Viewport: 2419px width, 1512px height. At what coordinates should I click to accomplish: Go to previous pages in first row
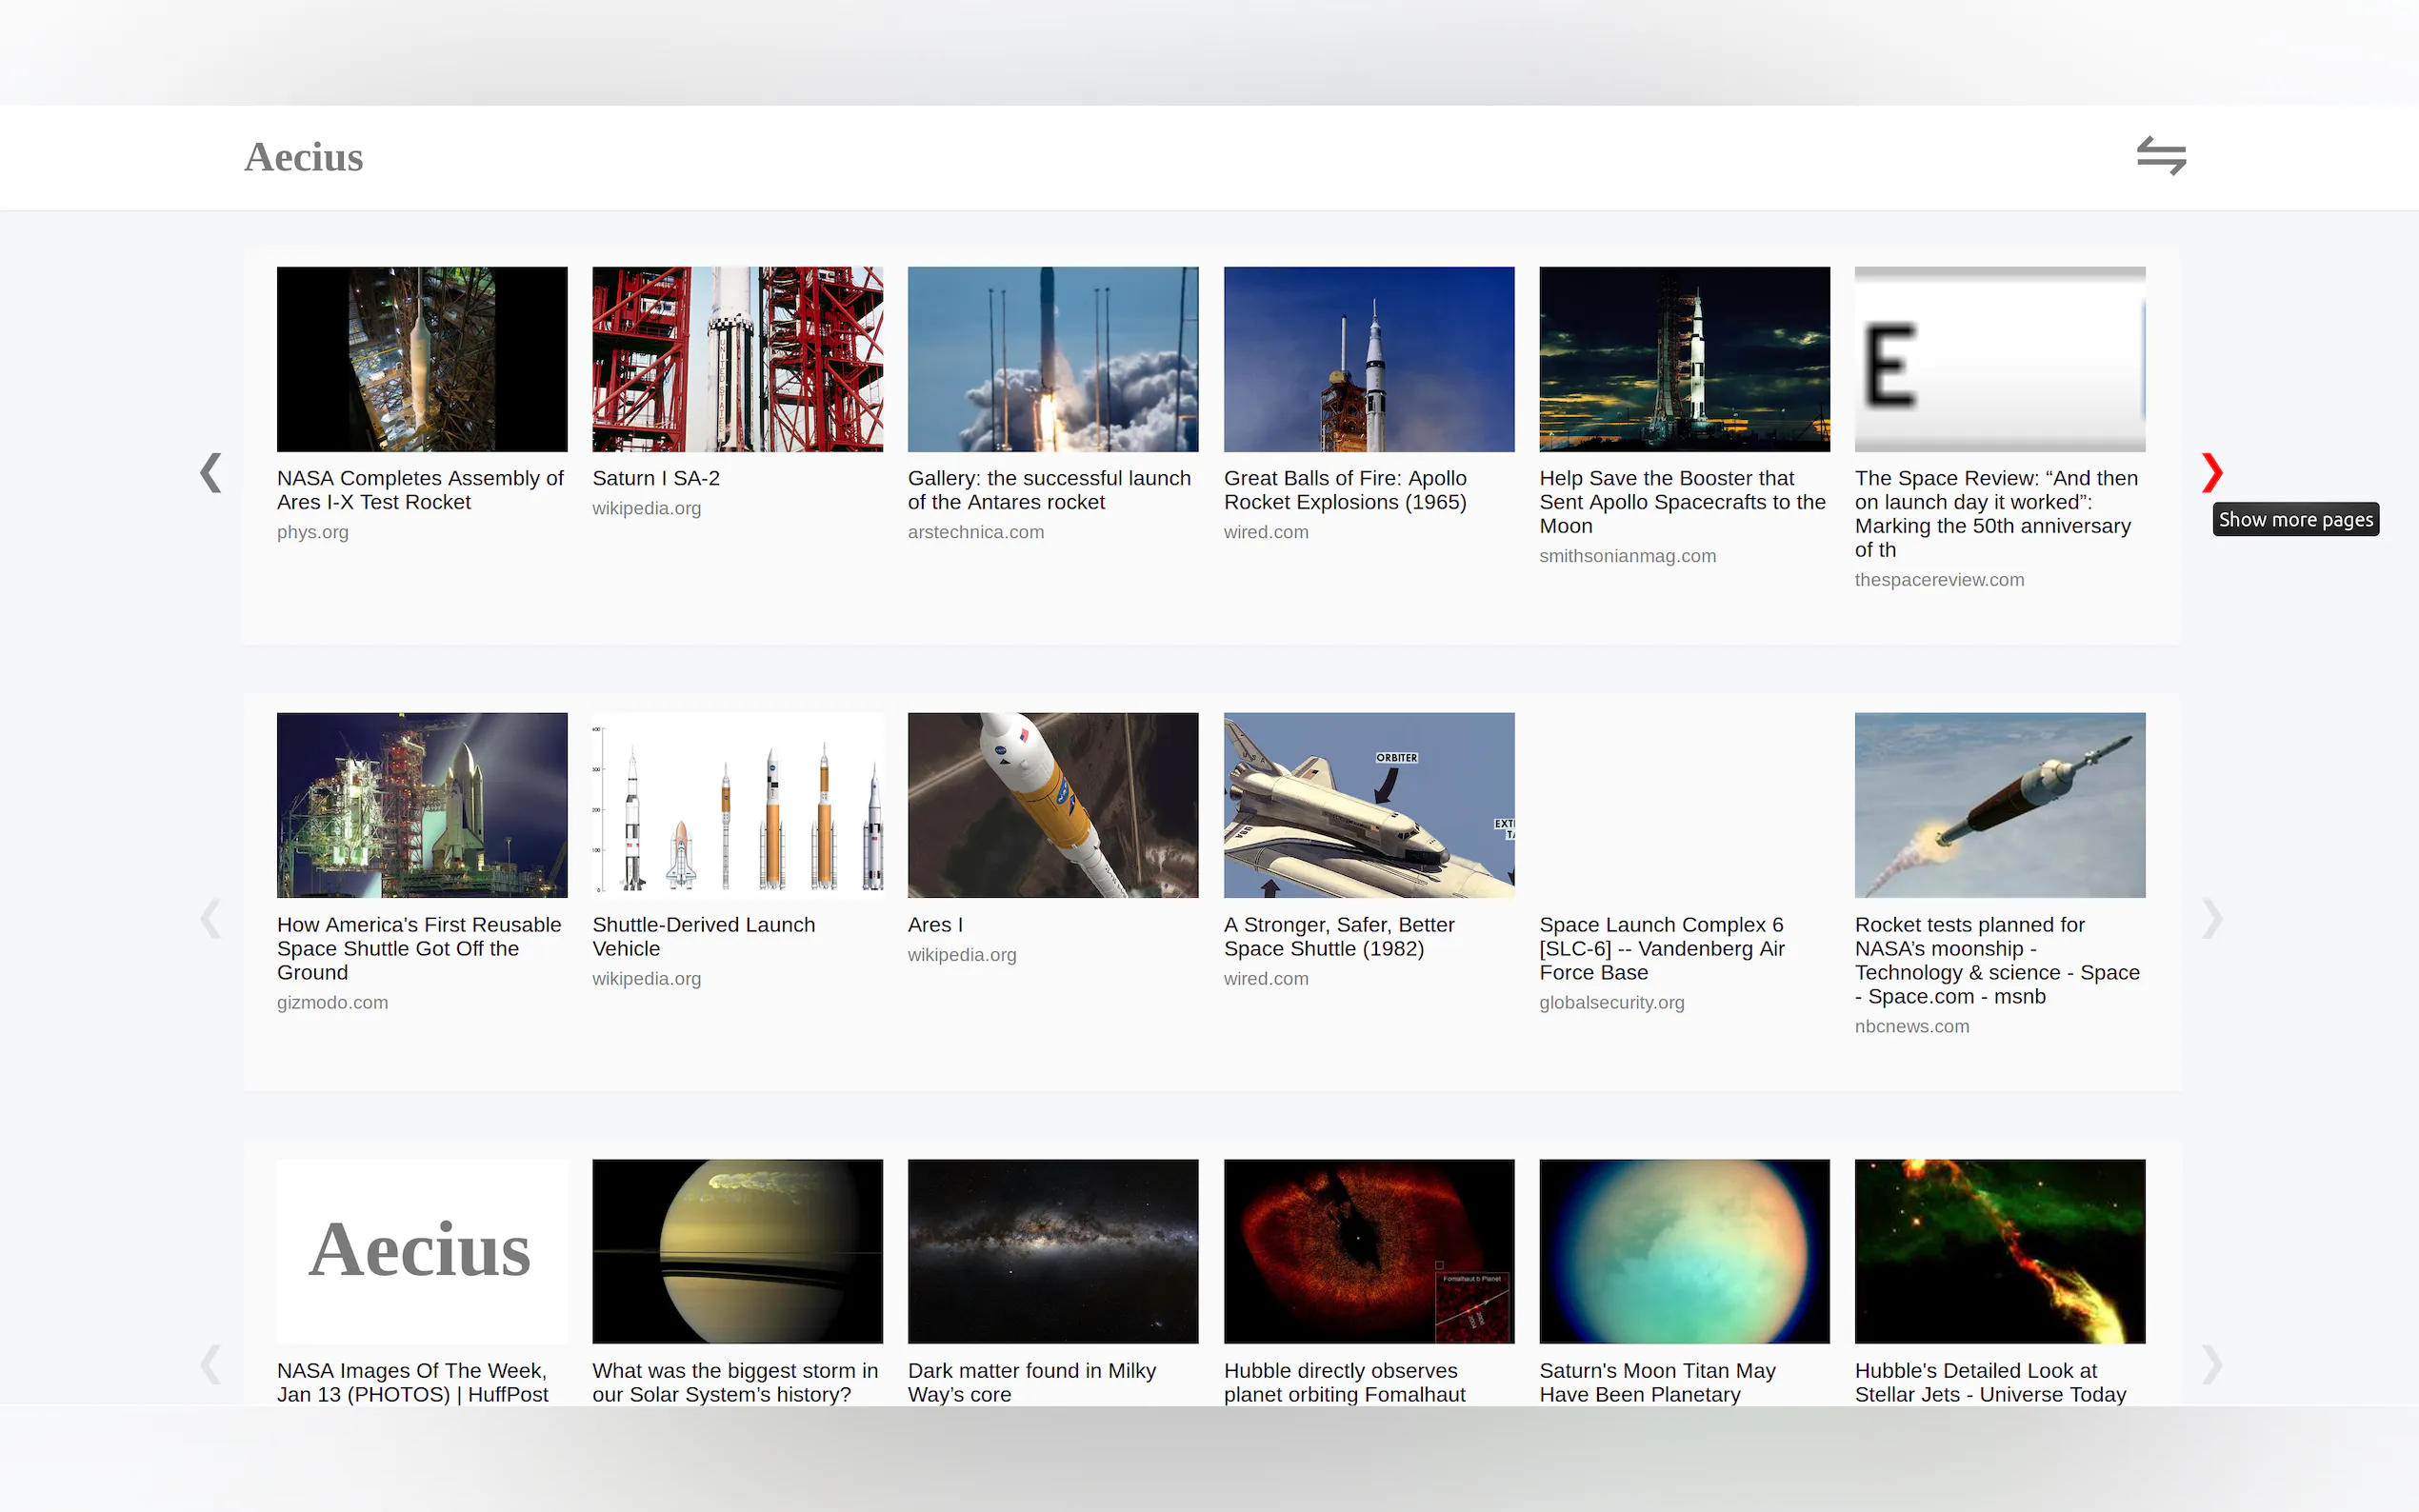point(210,473)
